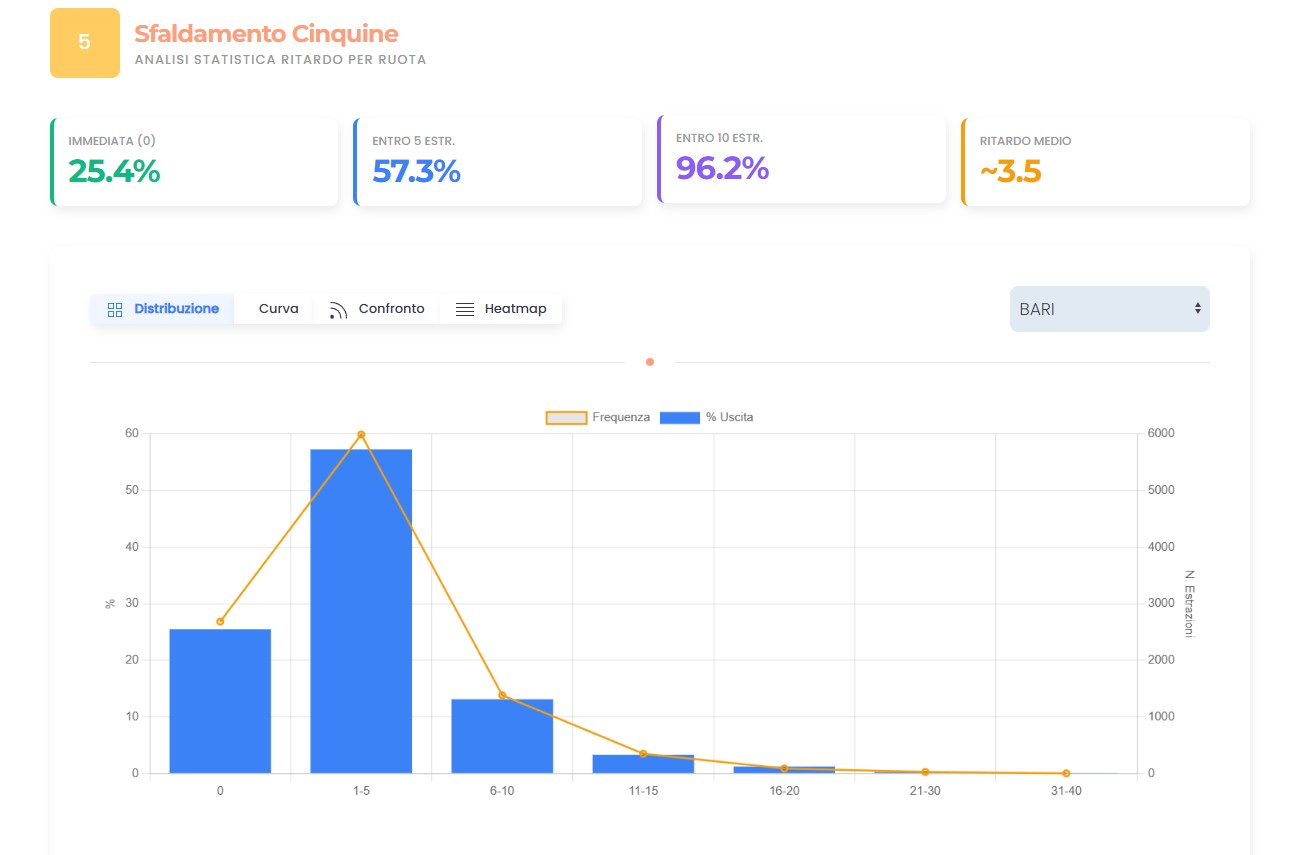
Task: Open the Heatmap tab
Action: click(x=514, y=309)
